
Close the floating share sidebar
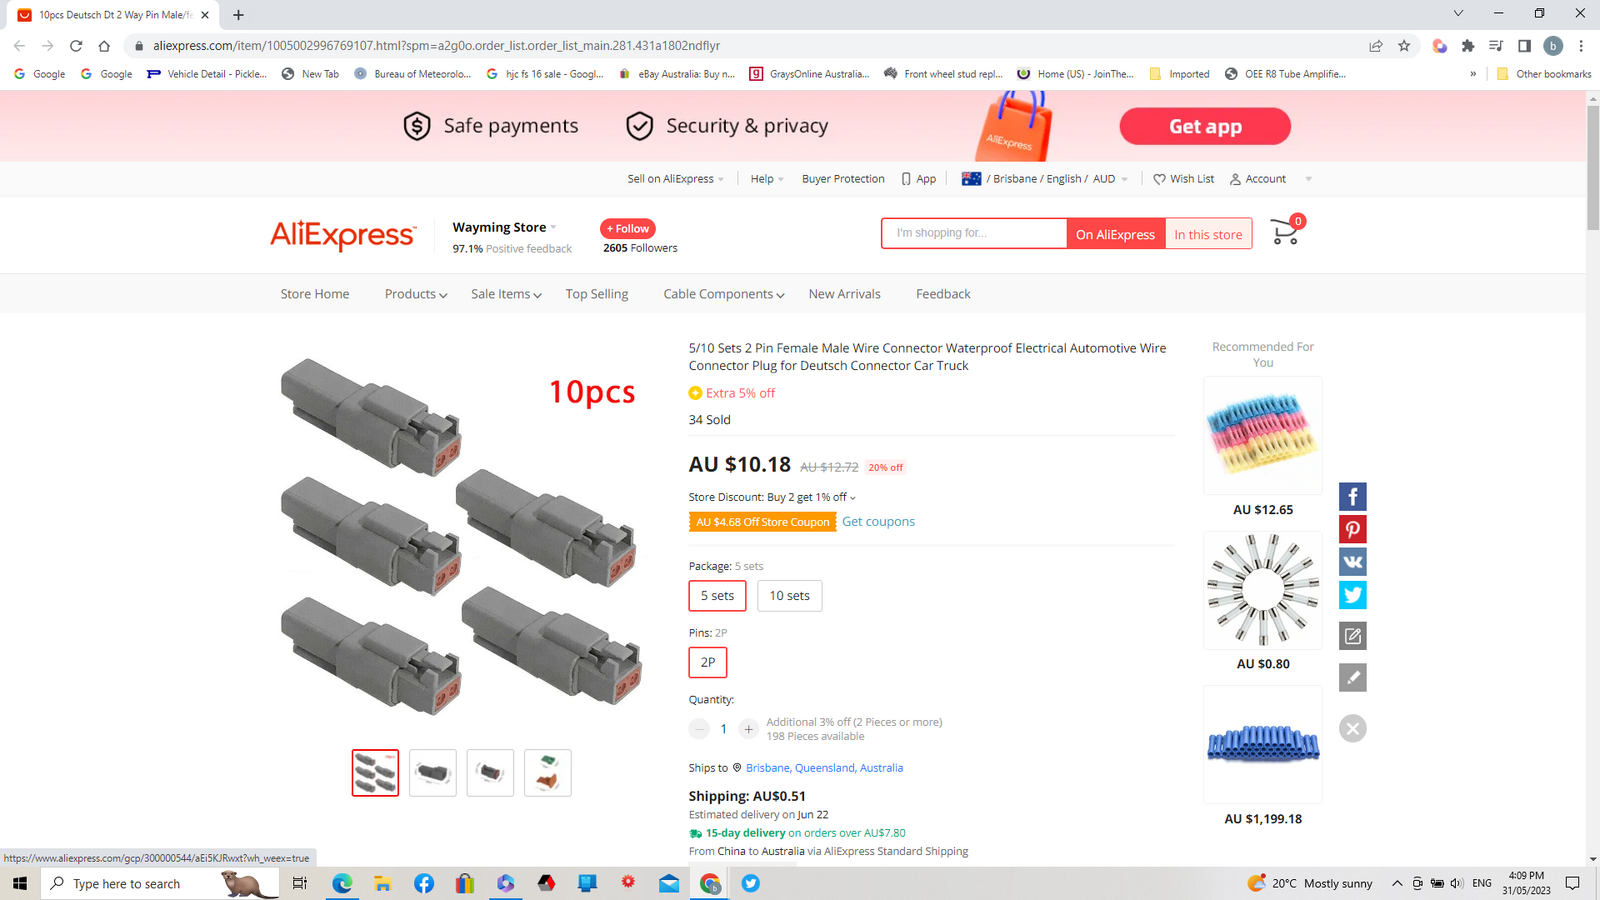click(1352, 728)
